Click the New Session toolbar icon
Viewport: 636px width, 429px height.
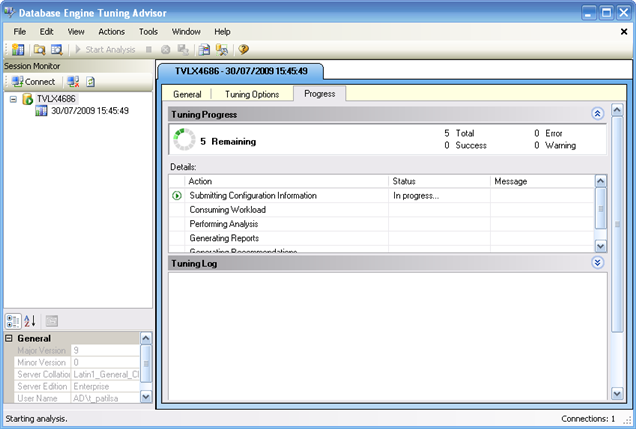click(18, 49)
